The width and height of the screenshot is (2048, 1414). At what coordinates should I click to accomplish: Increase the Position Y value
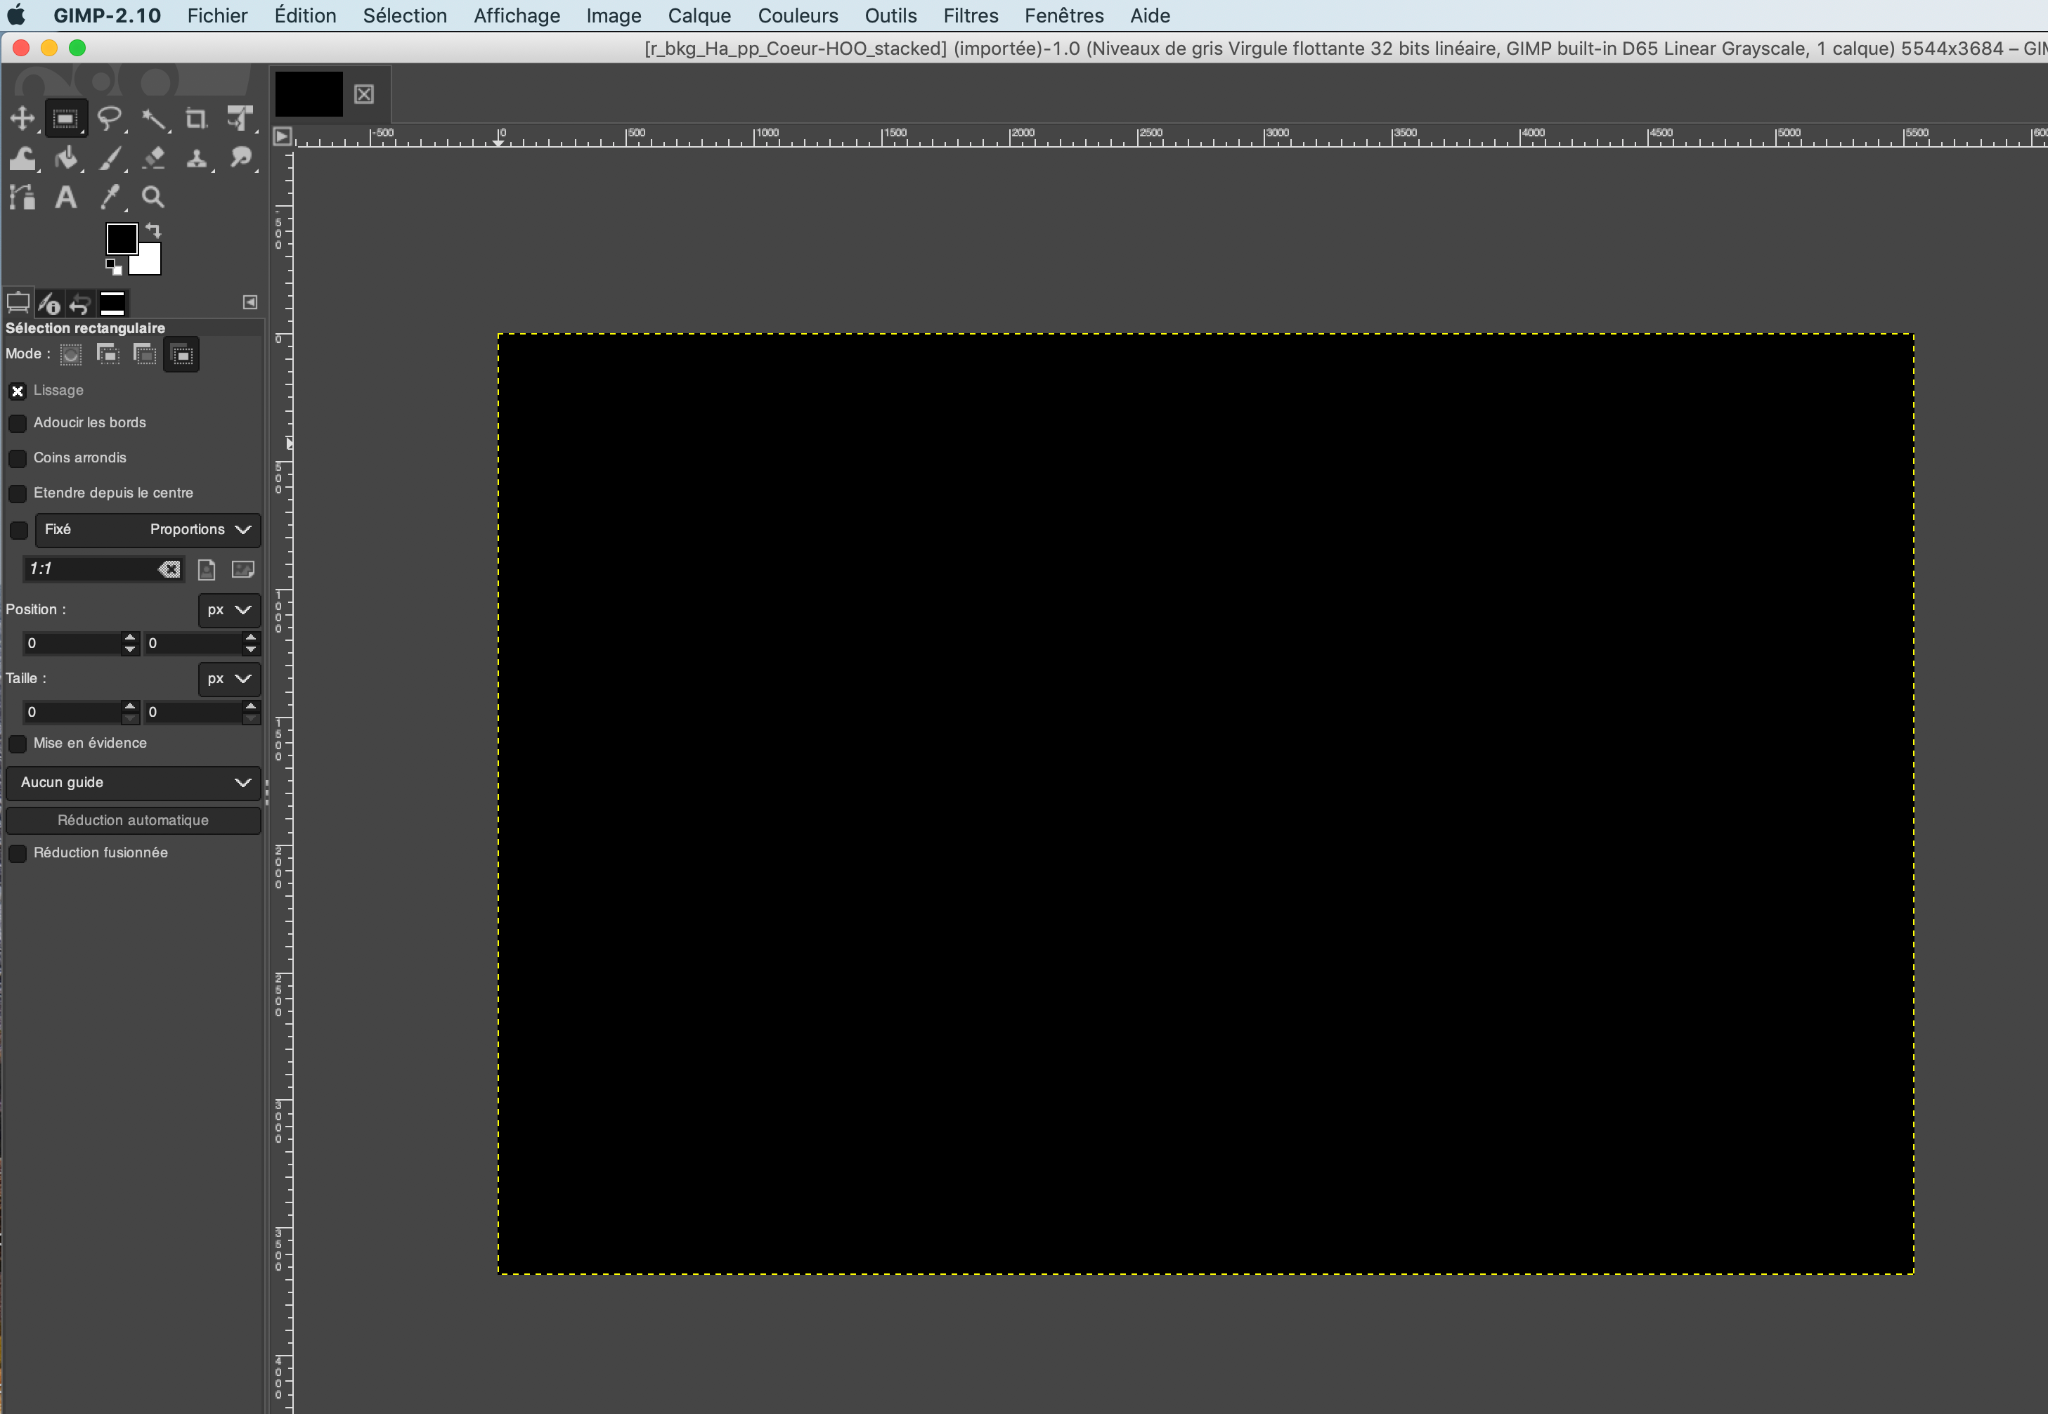click(251, 638)
